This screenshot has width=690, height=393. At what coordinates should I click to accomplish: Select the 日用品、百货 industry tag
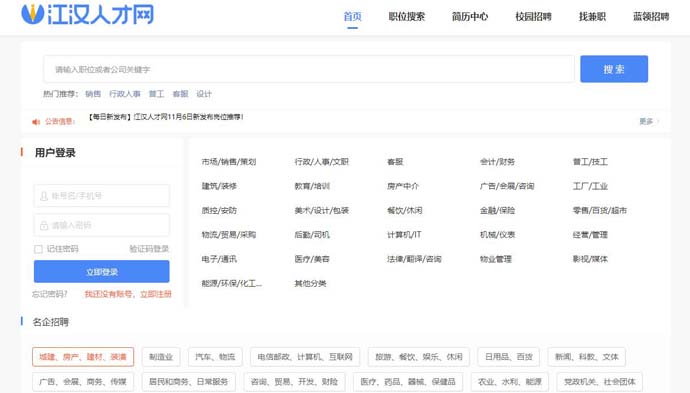[x=509, y=357]
